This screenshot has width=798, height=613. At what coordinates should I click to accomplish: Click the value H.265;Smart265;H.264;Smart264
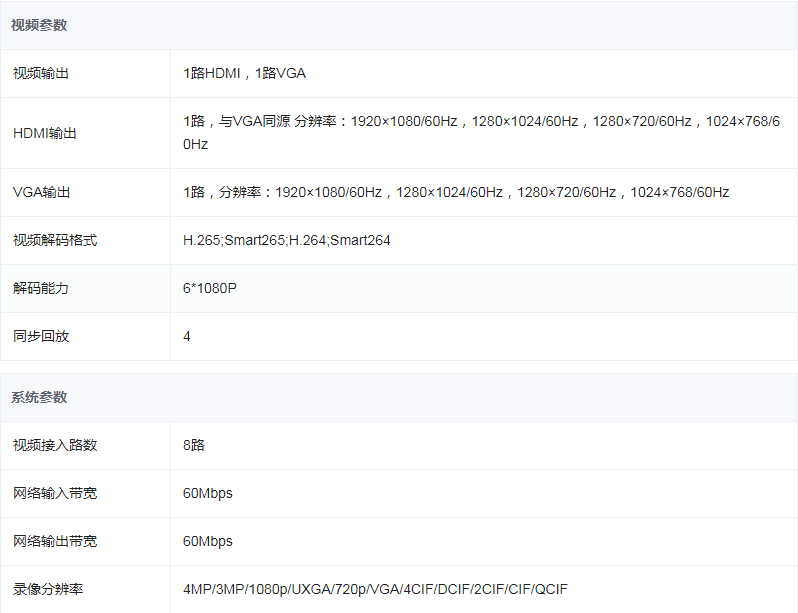tap(287, 240)
